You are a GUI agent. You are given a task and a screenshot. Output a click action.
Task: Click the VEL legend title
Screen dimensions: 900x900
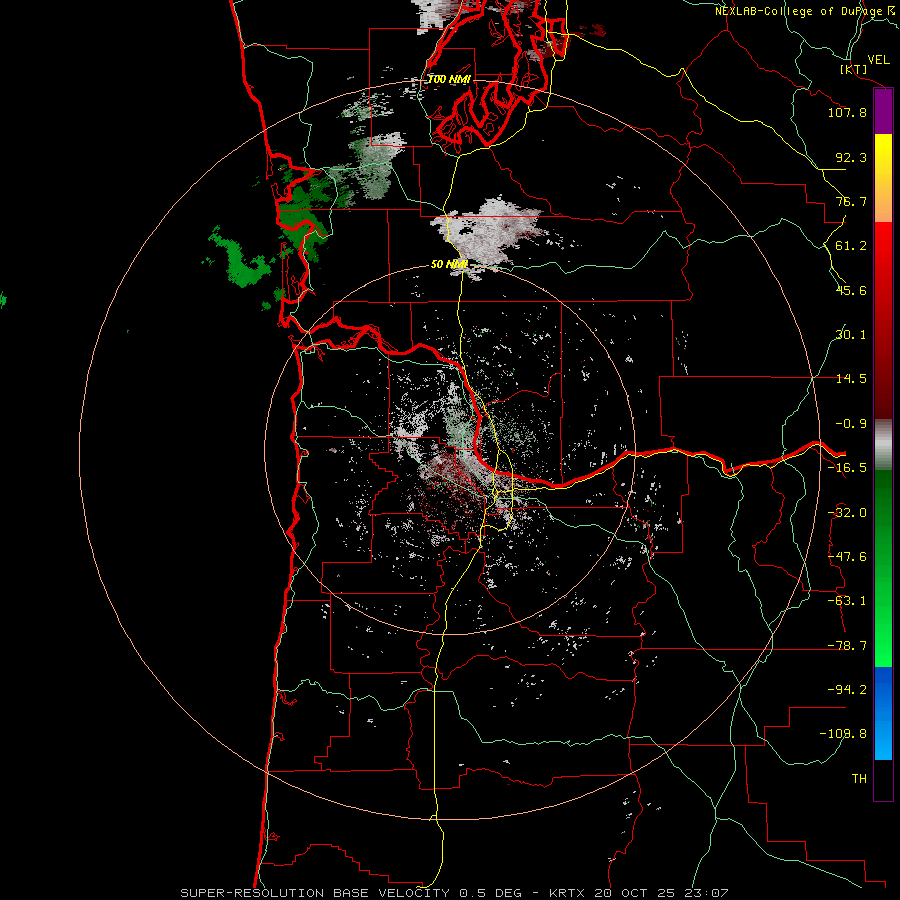click(878, 59)
